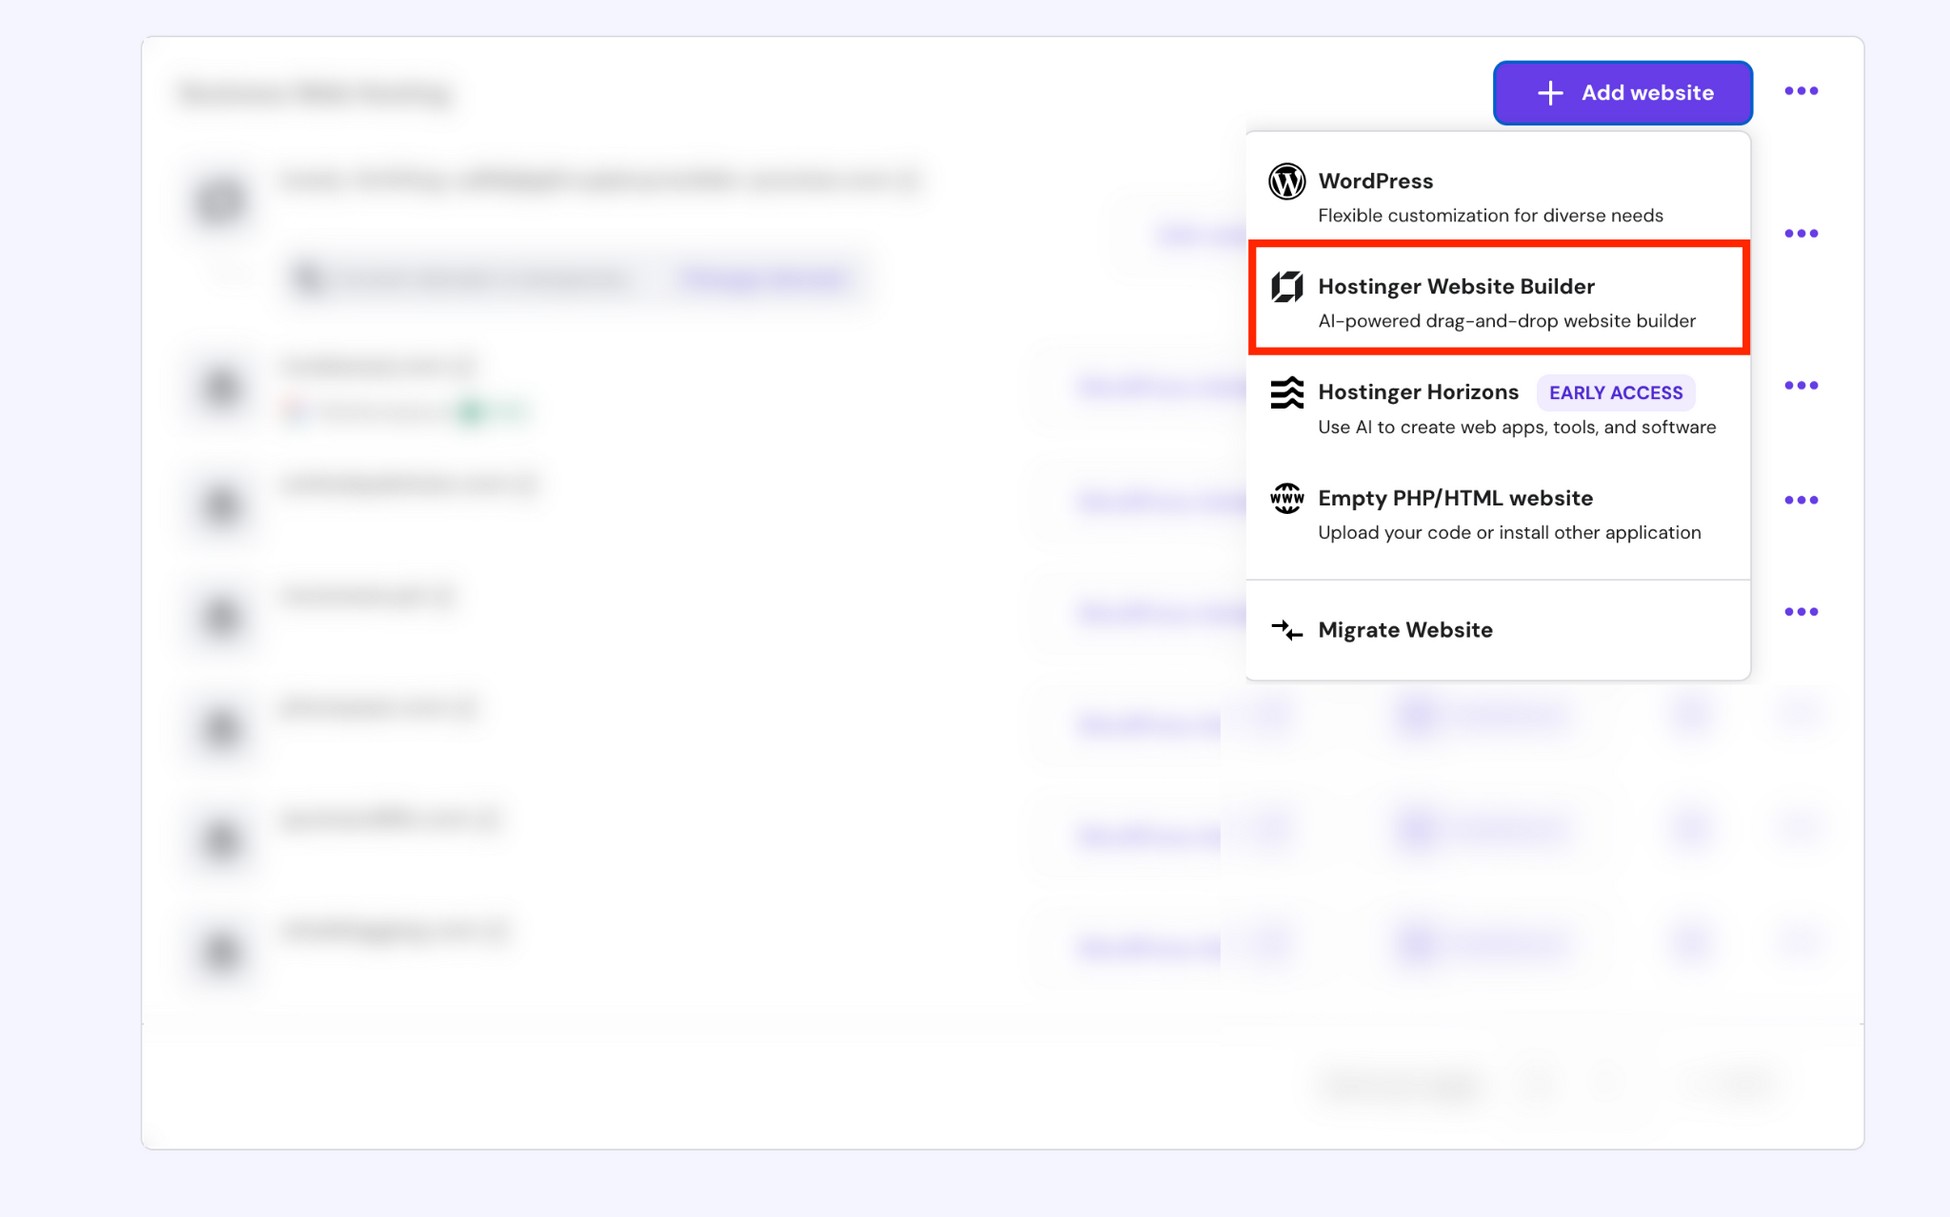Select the Hostinger Horizons waves icon
Screen dimensions: 1950x1217
coord(1288,393)
